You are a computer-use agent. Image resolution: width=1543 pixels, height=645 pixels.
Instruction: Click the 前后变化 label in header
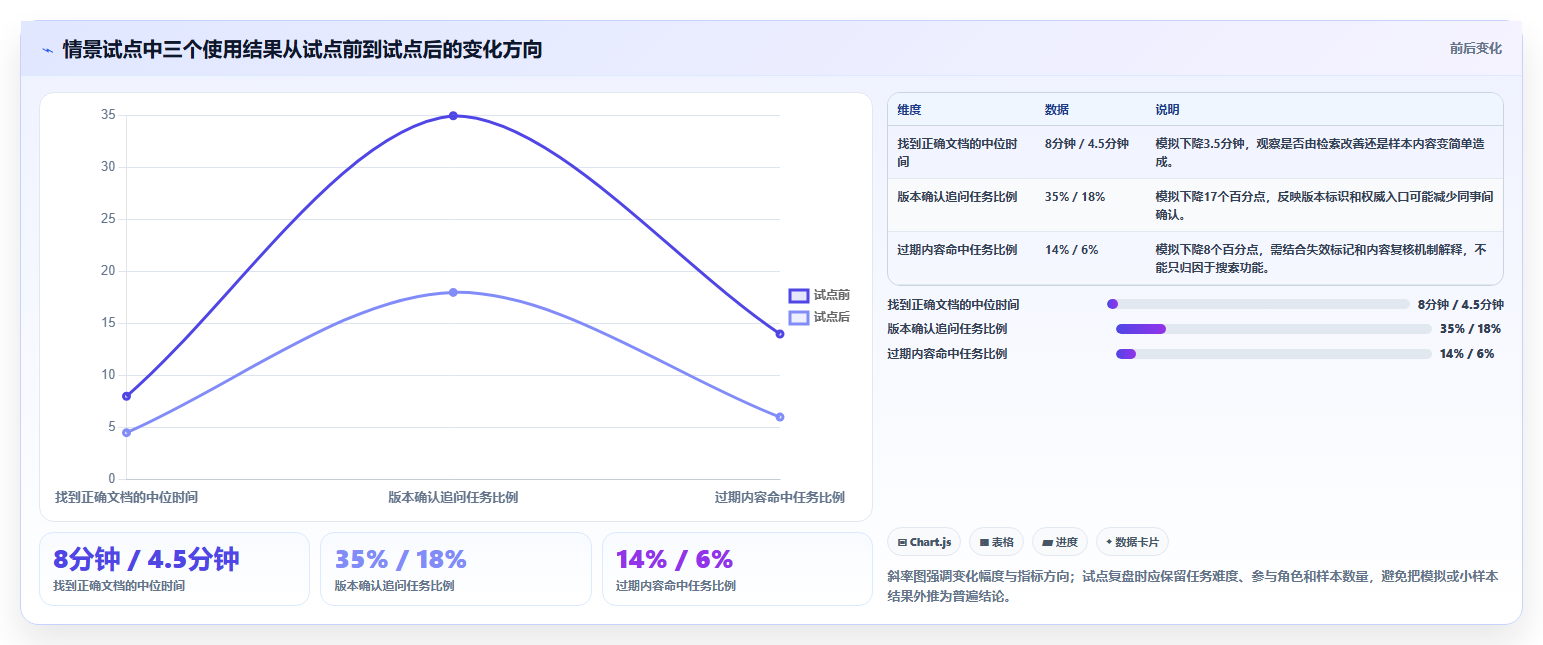[1476, 48]
